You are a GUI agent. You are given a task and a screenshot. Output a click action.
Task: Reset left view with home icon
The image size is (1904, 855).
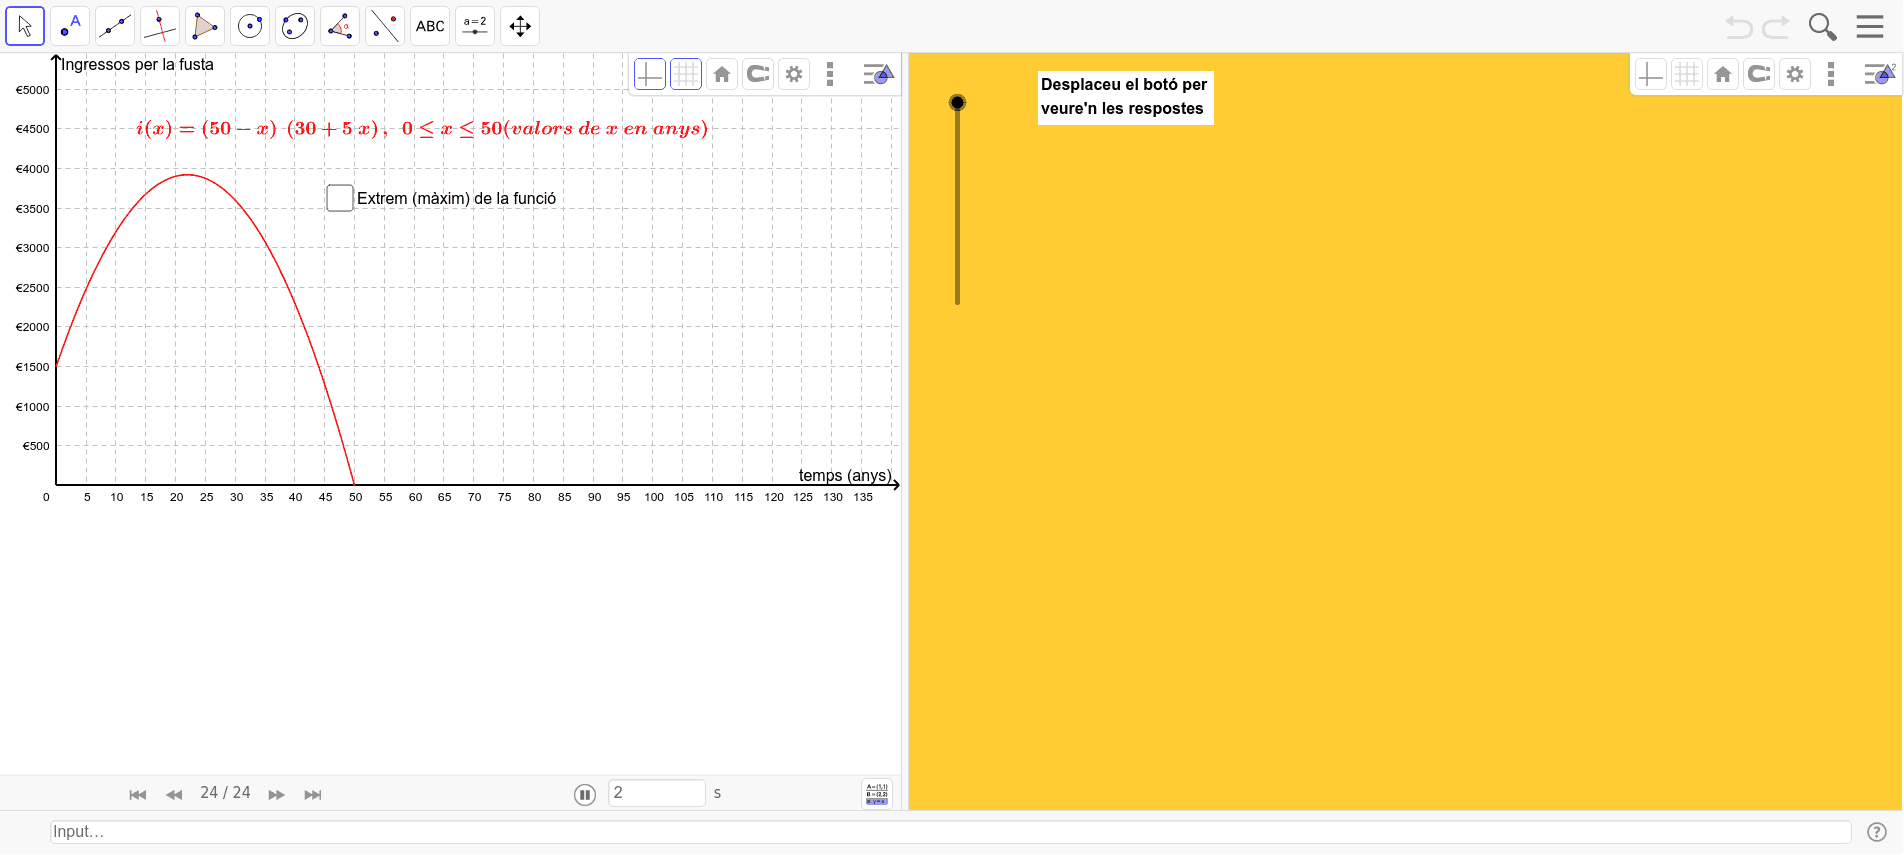[x=722, y=74]
